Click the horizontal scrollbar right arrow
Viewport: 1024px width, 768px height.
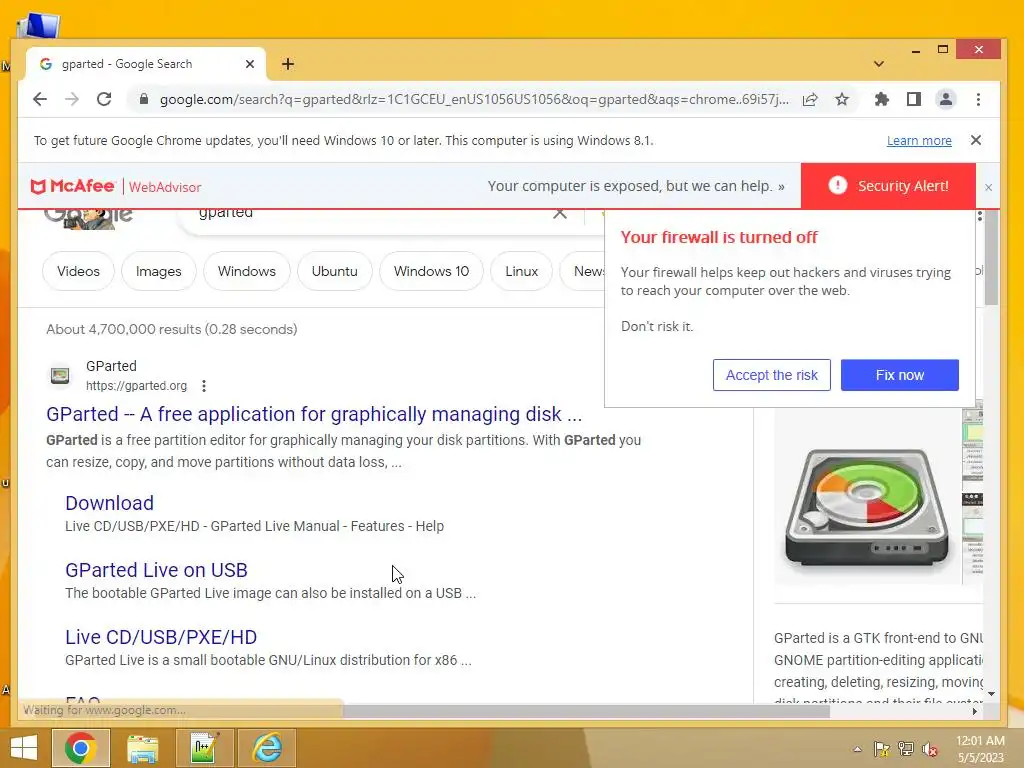point(975,711)
